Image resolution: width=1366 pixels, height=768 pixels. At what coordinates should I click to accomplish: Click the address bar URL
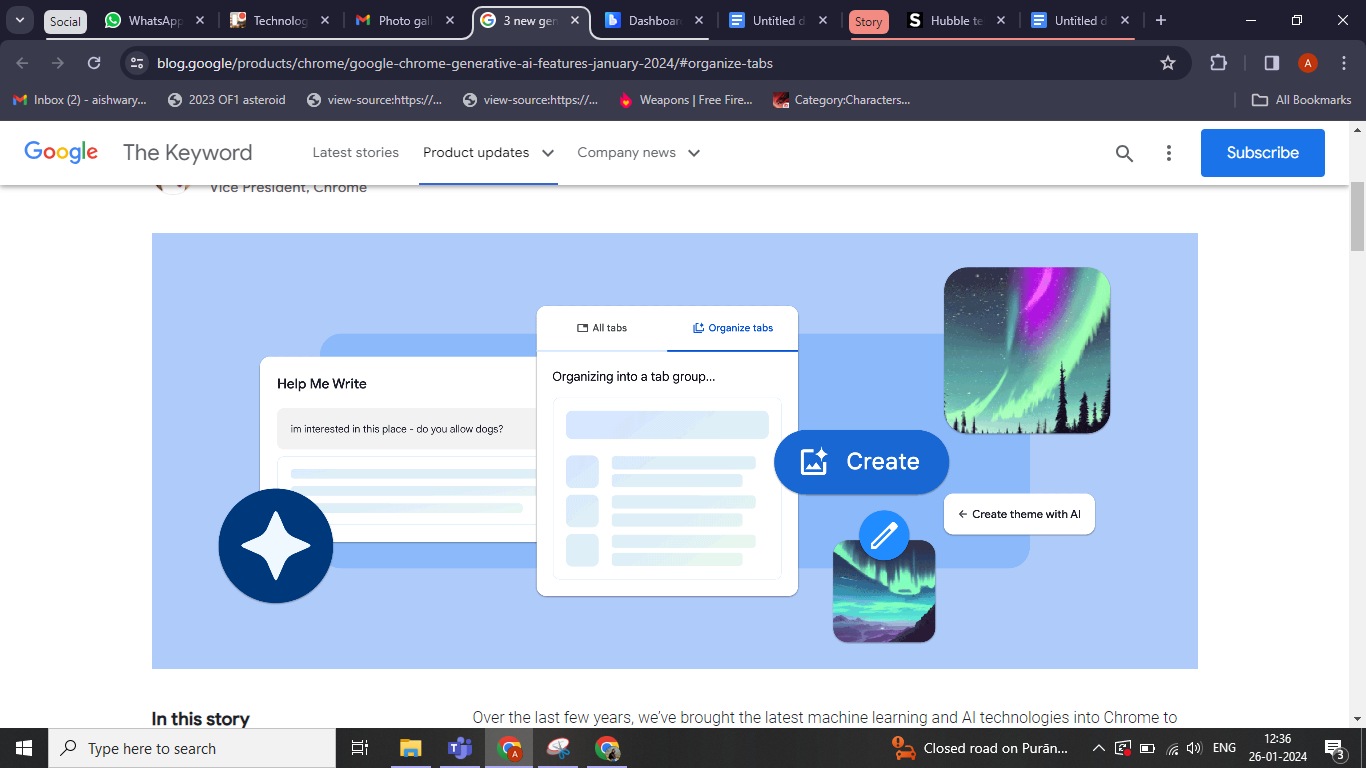pyautogui.click(x=465, y=63)
